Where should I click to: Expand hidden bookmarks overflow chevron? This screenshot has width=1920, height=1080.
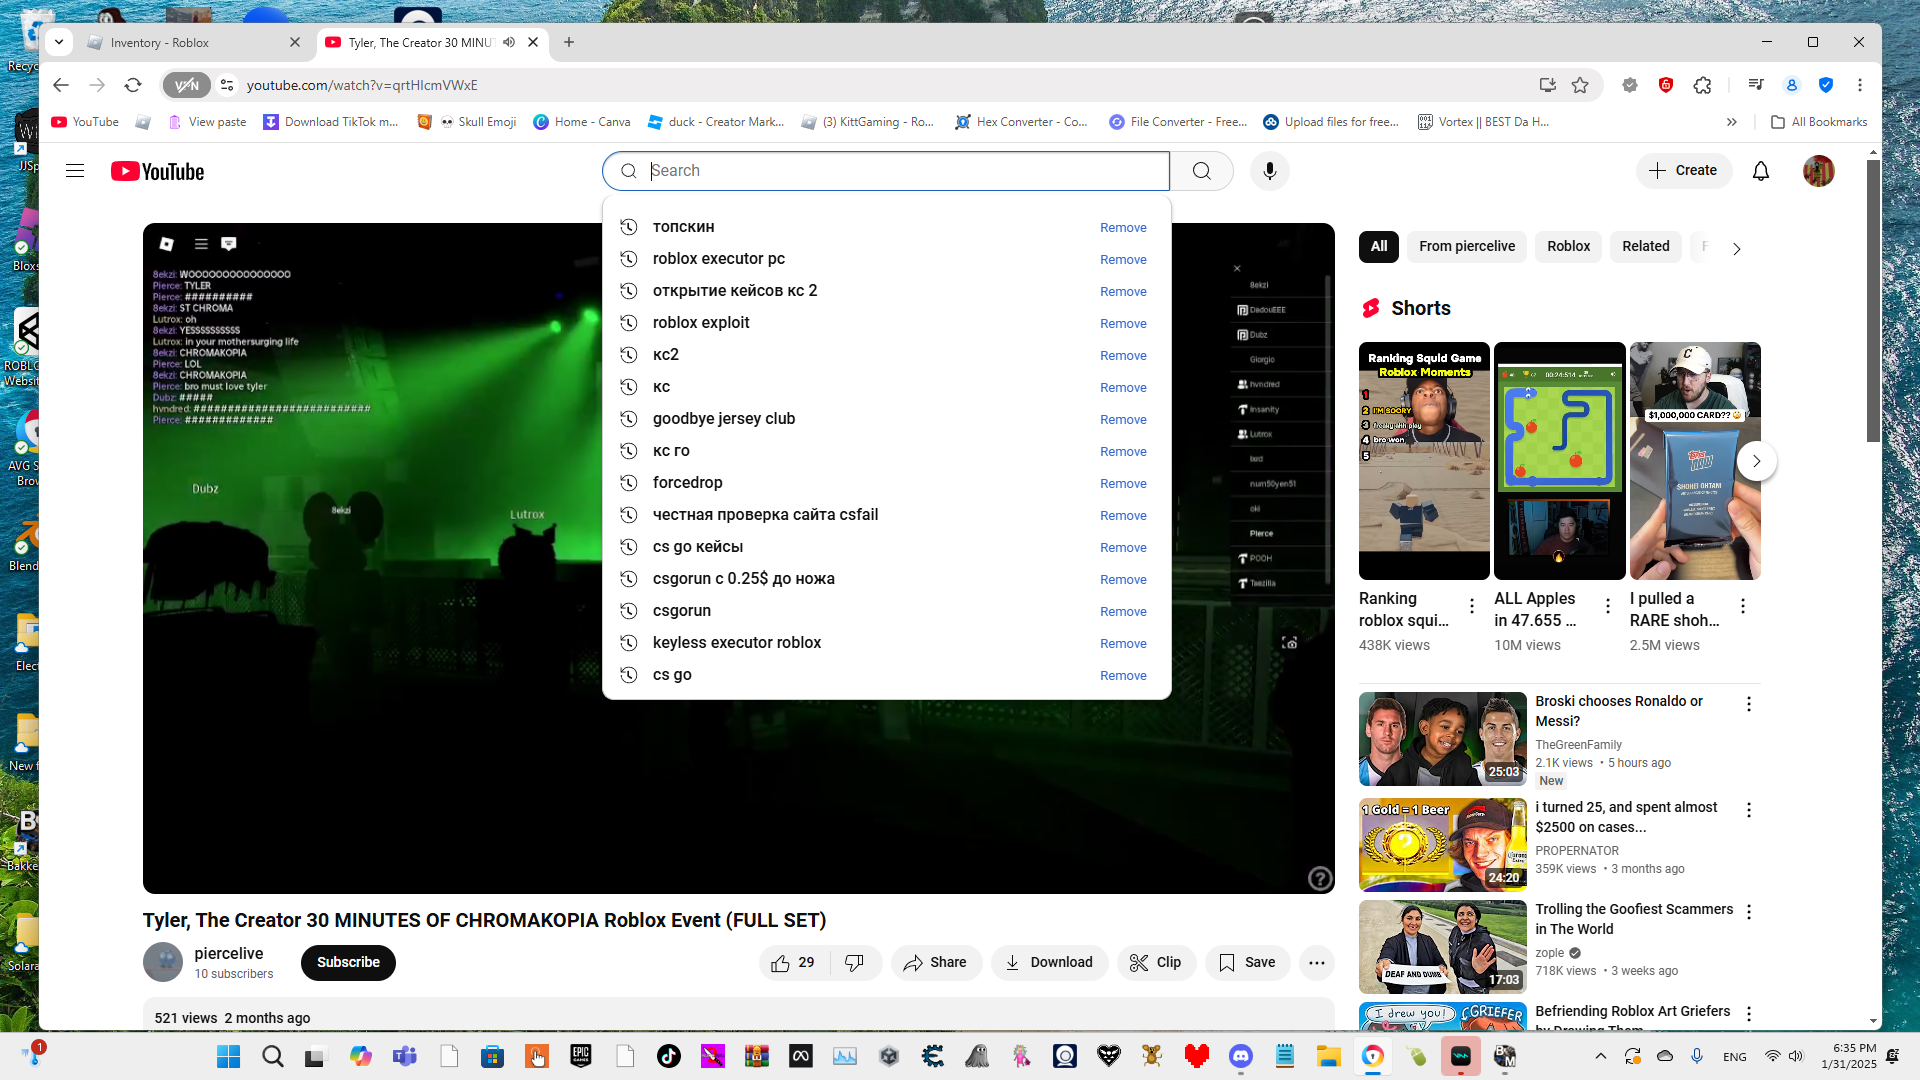[x=1732, y=122]
